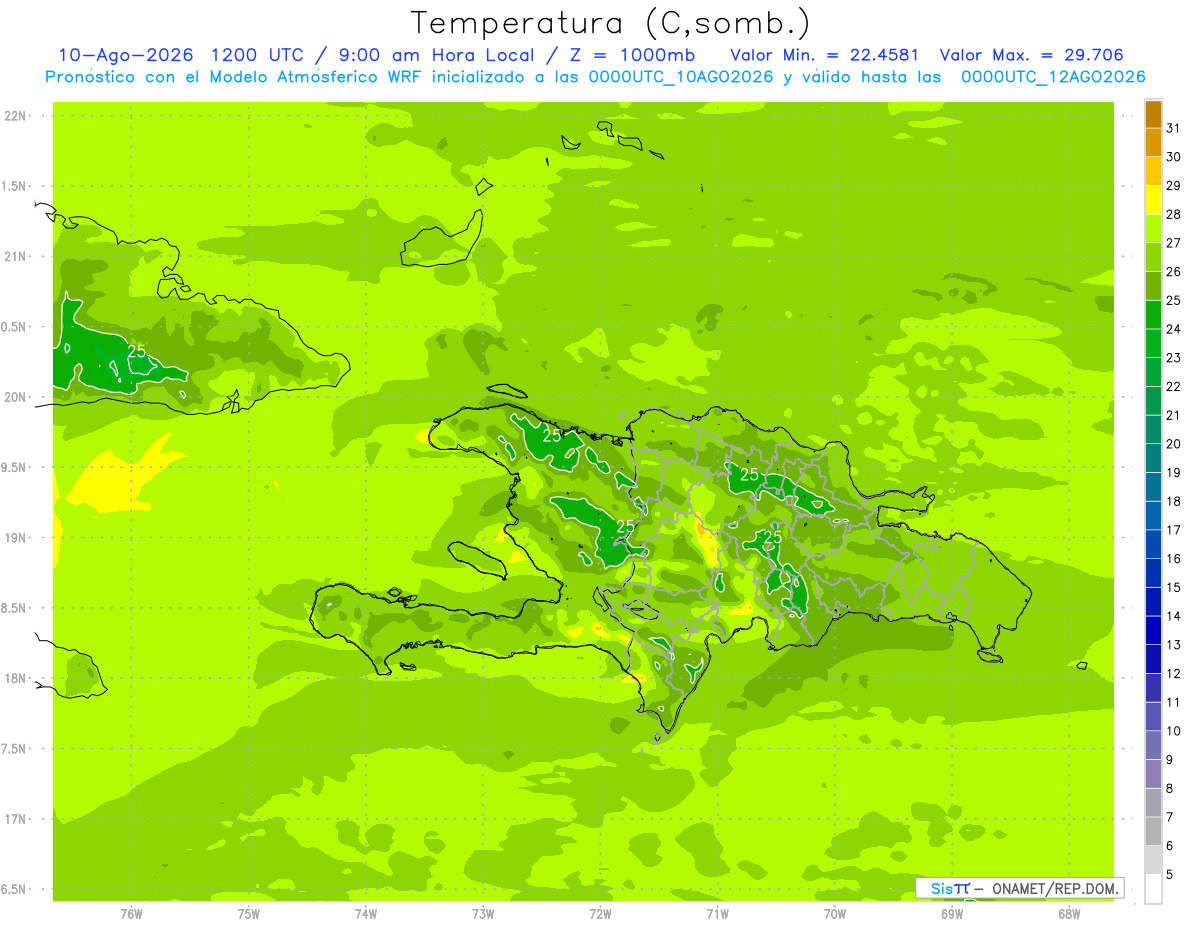
Task: Click the '75W' longitude label
Action: (x=248, y=914)
